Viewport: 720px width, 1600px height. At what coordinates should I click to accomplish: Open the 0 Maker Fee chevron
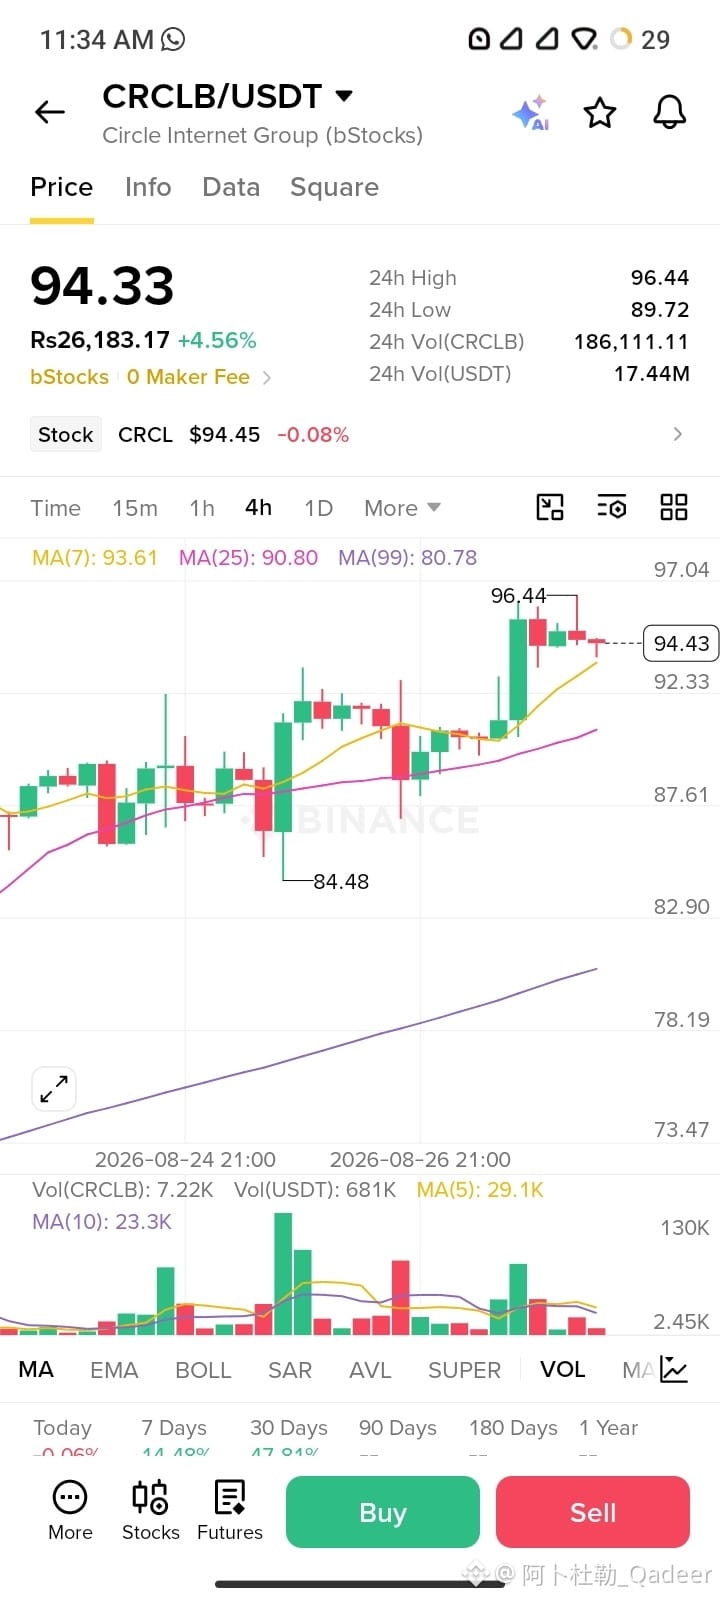point(267,378)
